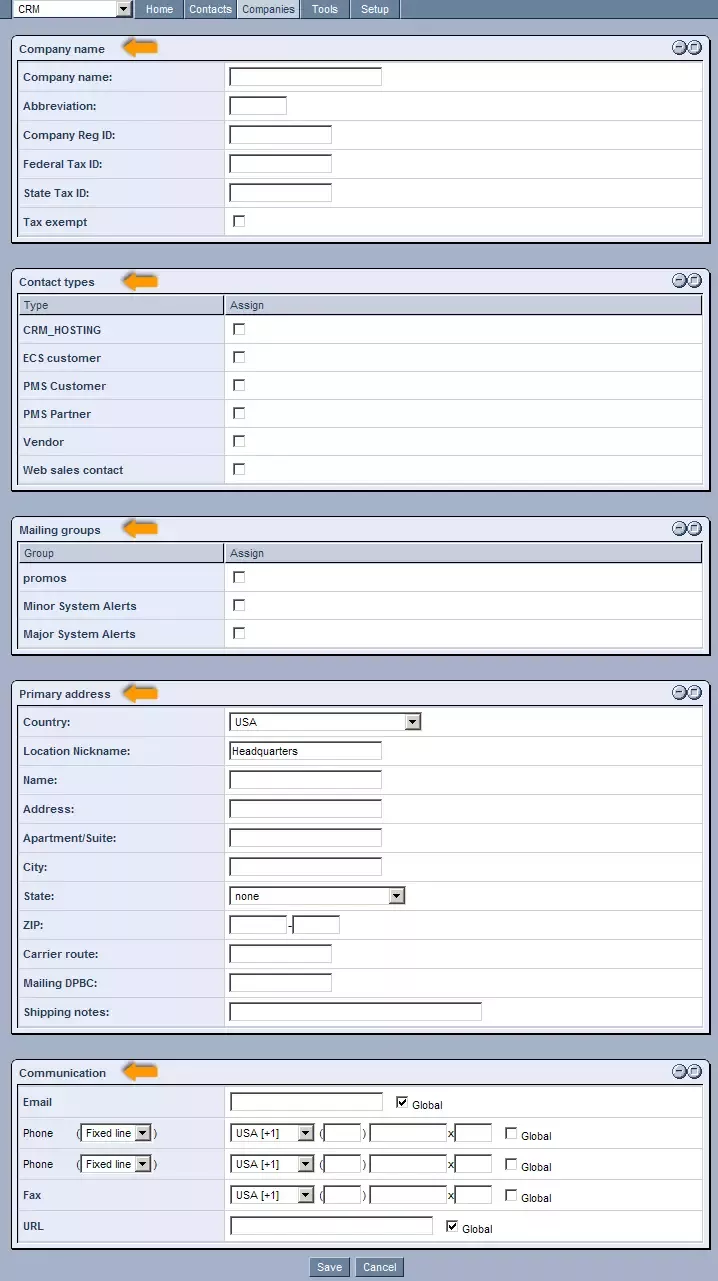The width and height of the screenshot is (718, 1281).
Task: Click the Mailing DPBC field
Action: click(281, 983)
